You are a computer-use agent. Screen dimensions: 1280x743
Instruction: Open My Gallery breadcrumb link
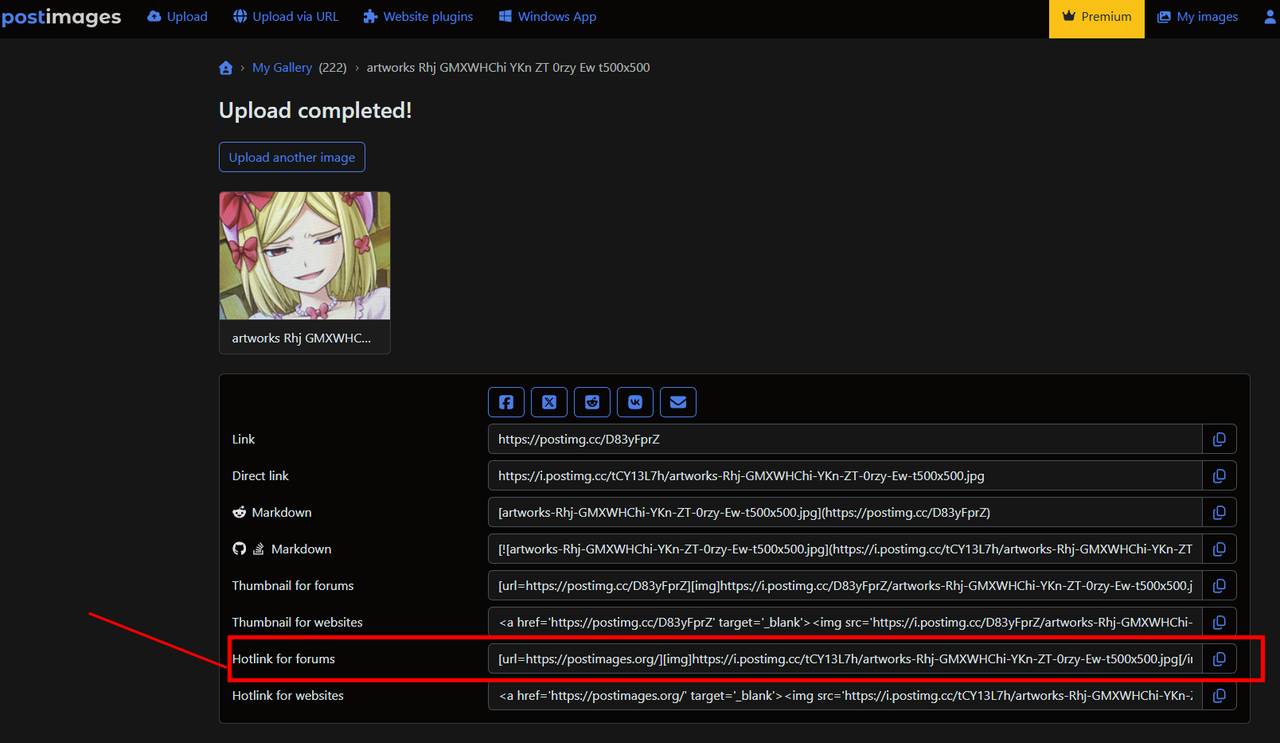(282, 68)
